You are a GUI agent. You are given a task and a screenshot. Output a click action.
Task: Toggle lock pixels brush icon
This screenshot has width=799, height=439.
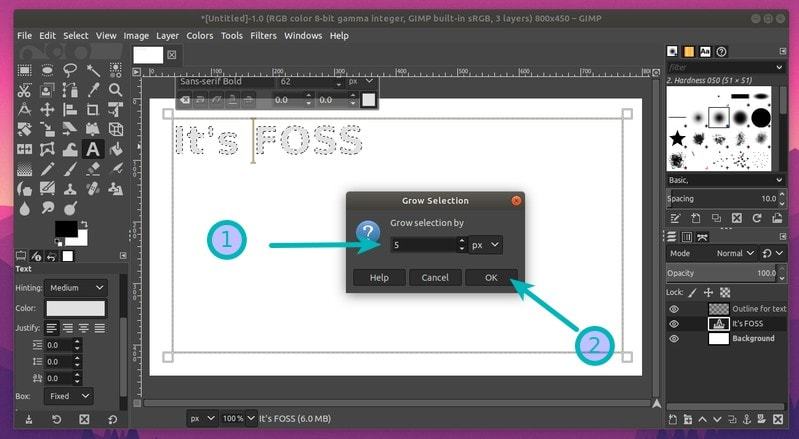(694, 291)
